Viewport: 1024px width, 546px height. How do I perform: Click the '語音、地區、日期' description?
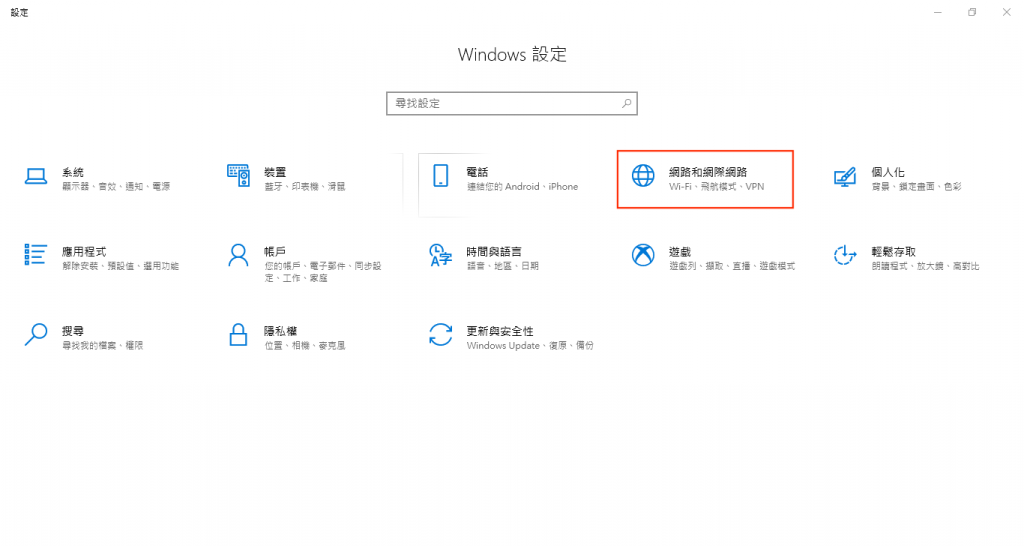coord(503,266)
